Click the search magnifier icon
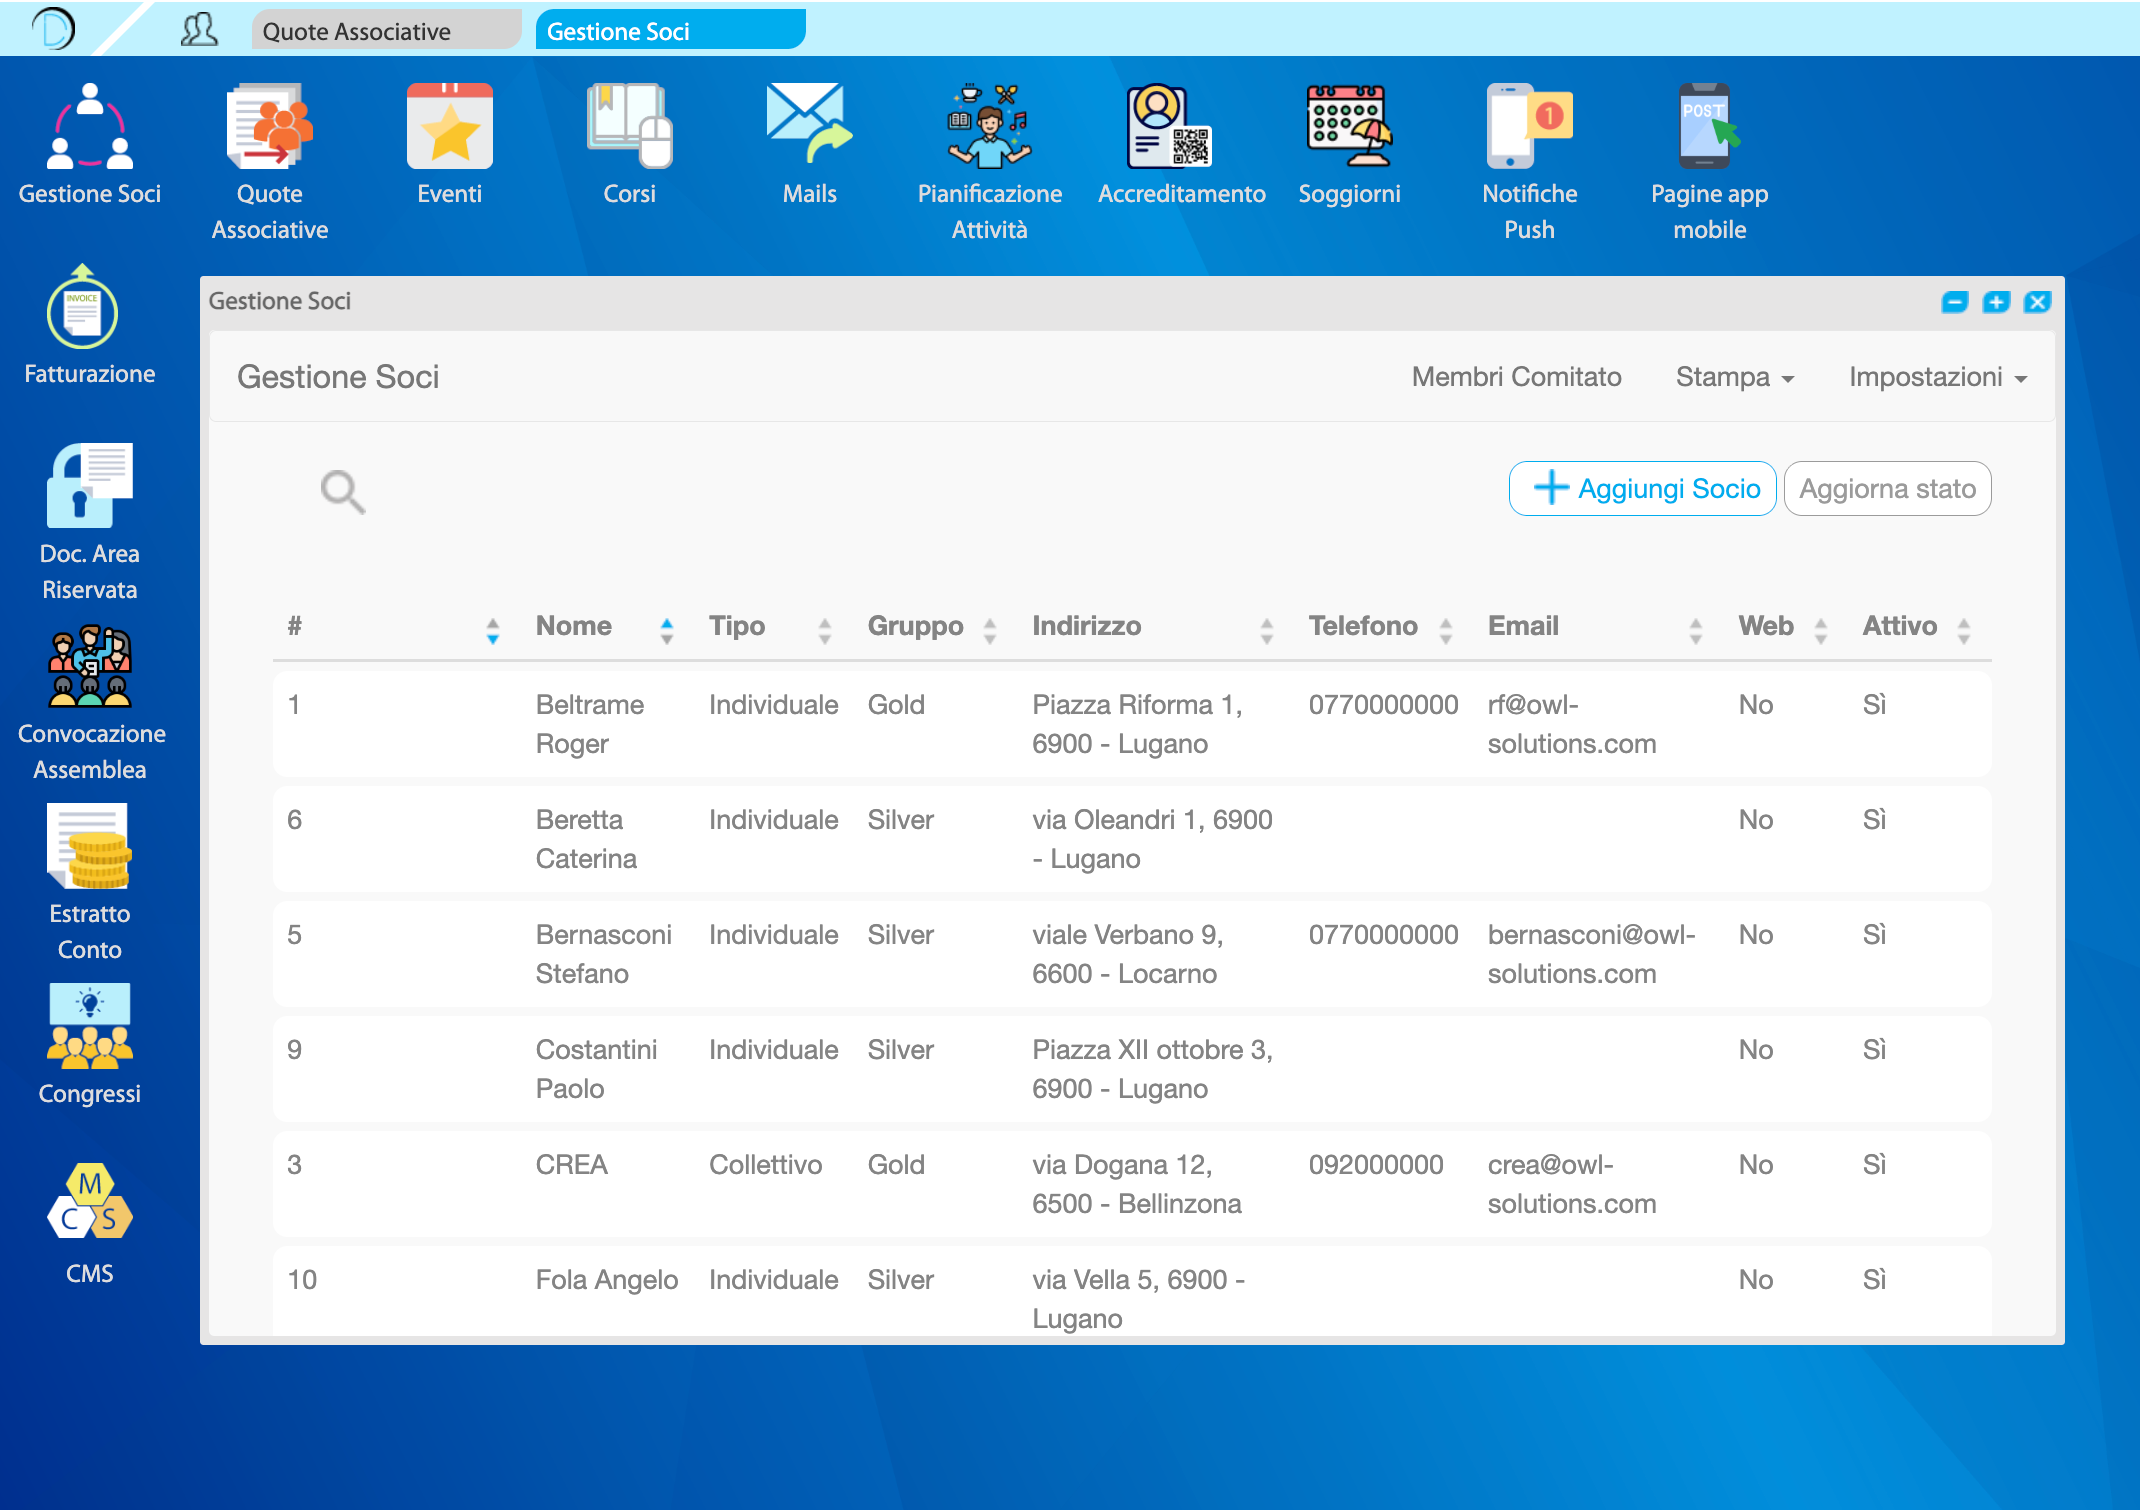The width and height of the screenshot is (2140, 1510). tap(343, 491)
